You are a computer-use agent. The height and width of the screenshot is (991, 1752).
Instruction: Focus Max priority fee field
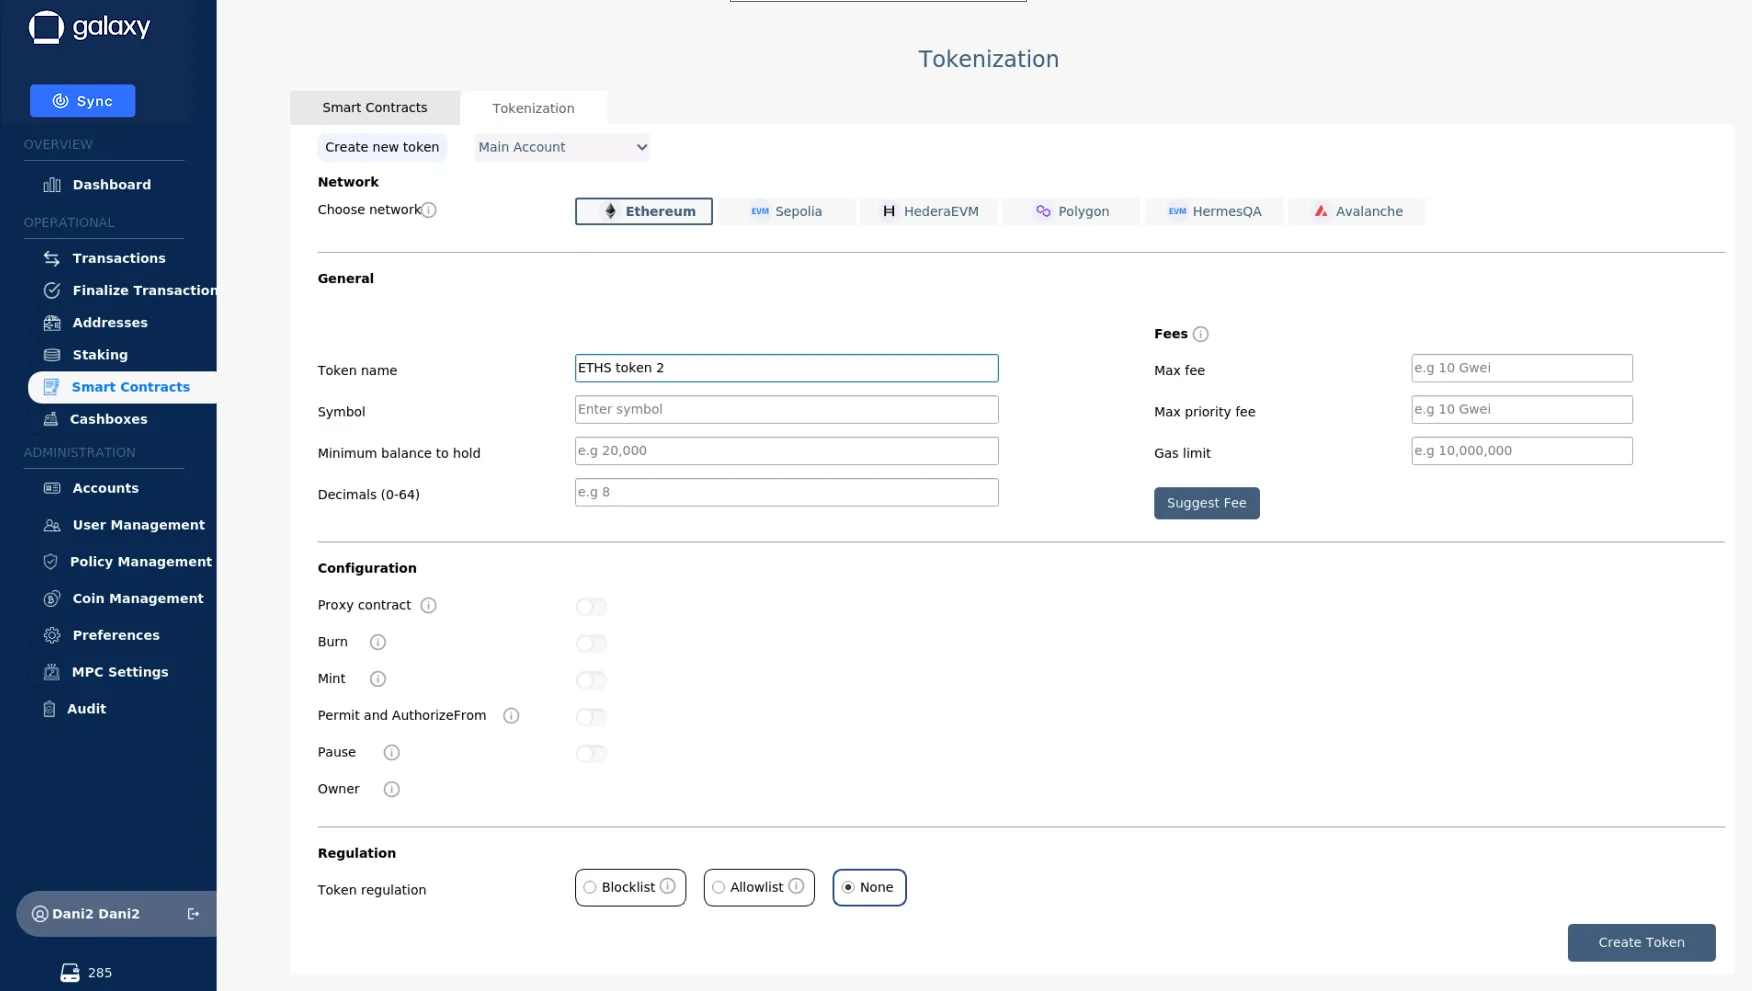click(x=1522, y=409)
